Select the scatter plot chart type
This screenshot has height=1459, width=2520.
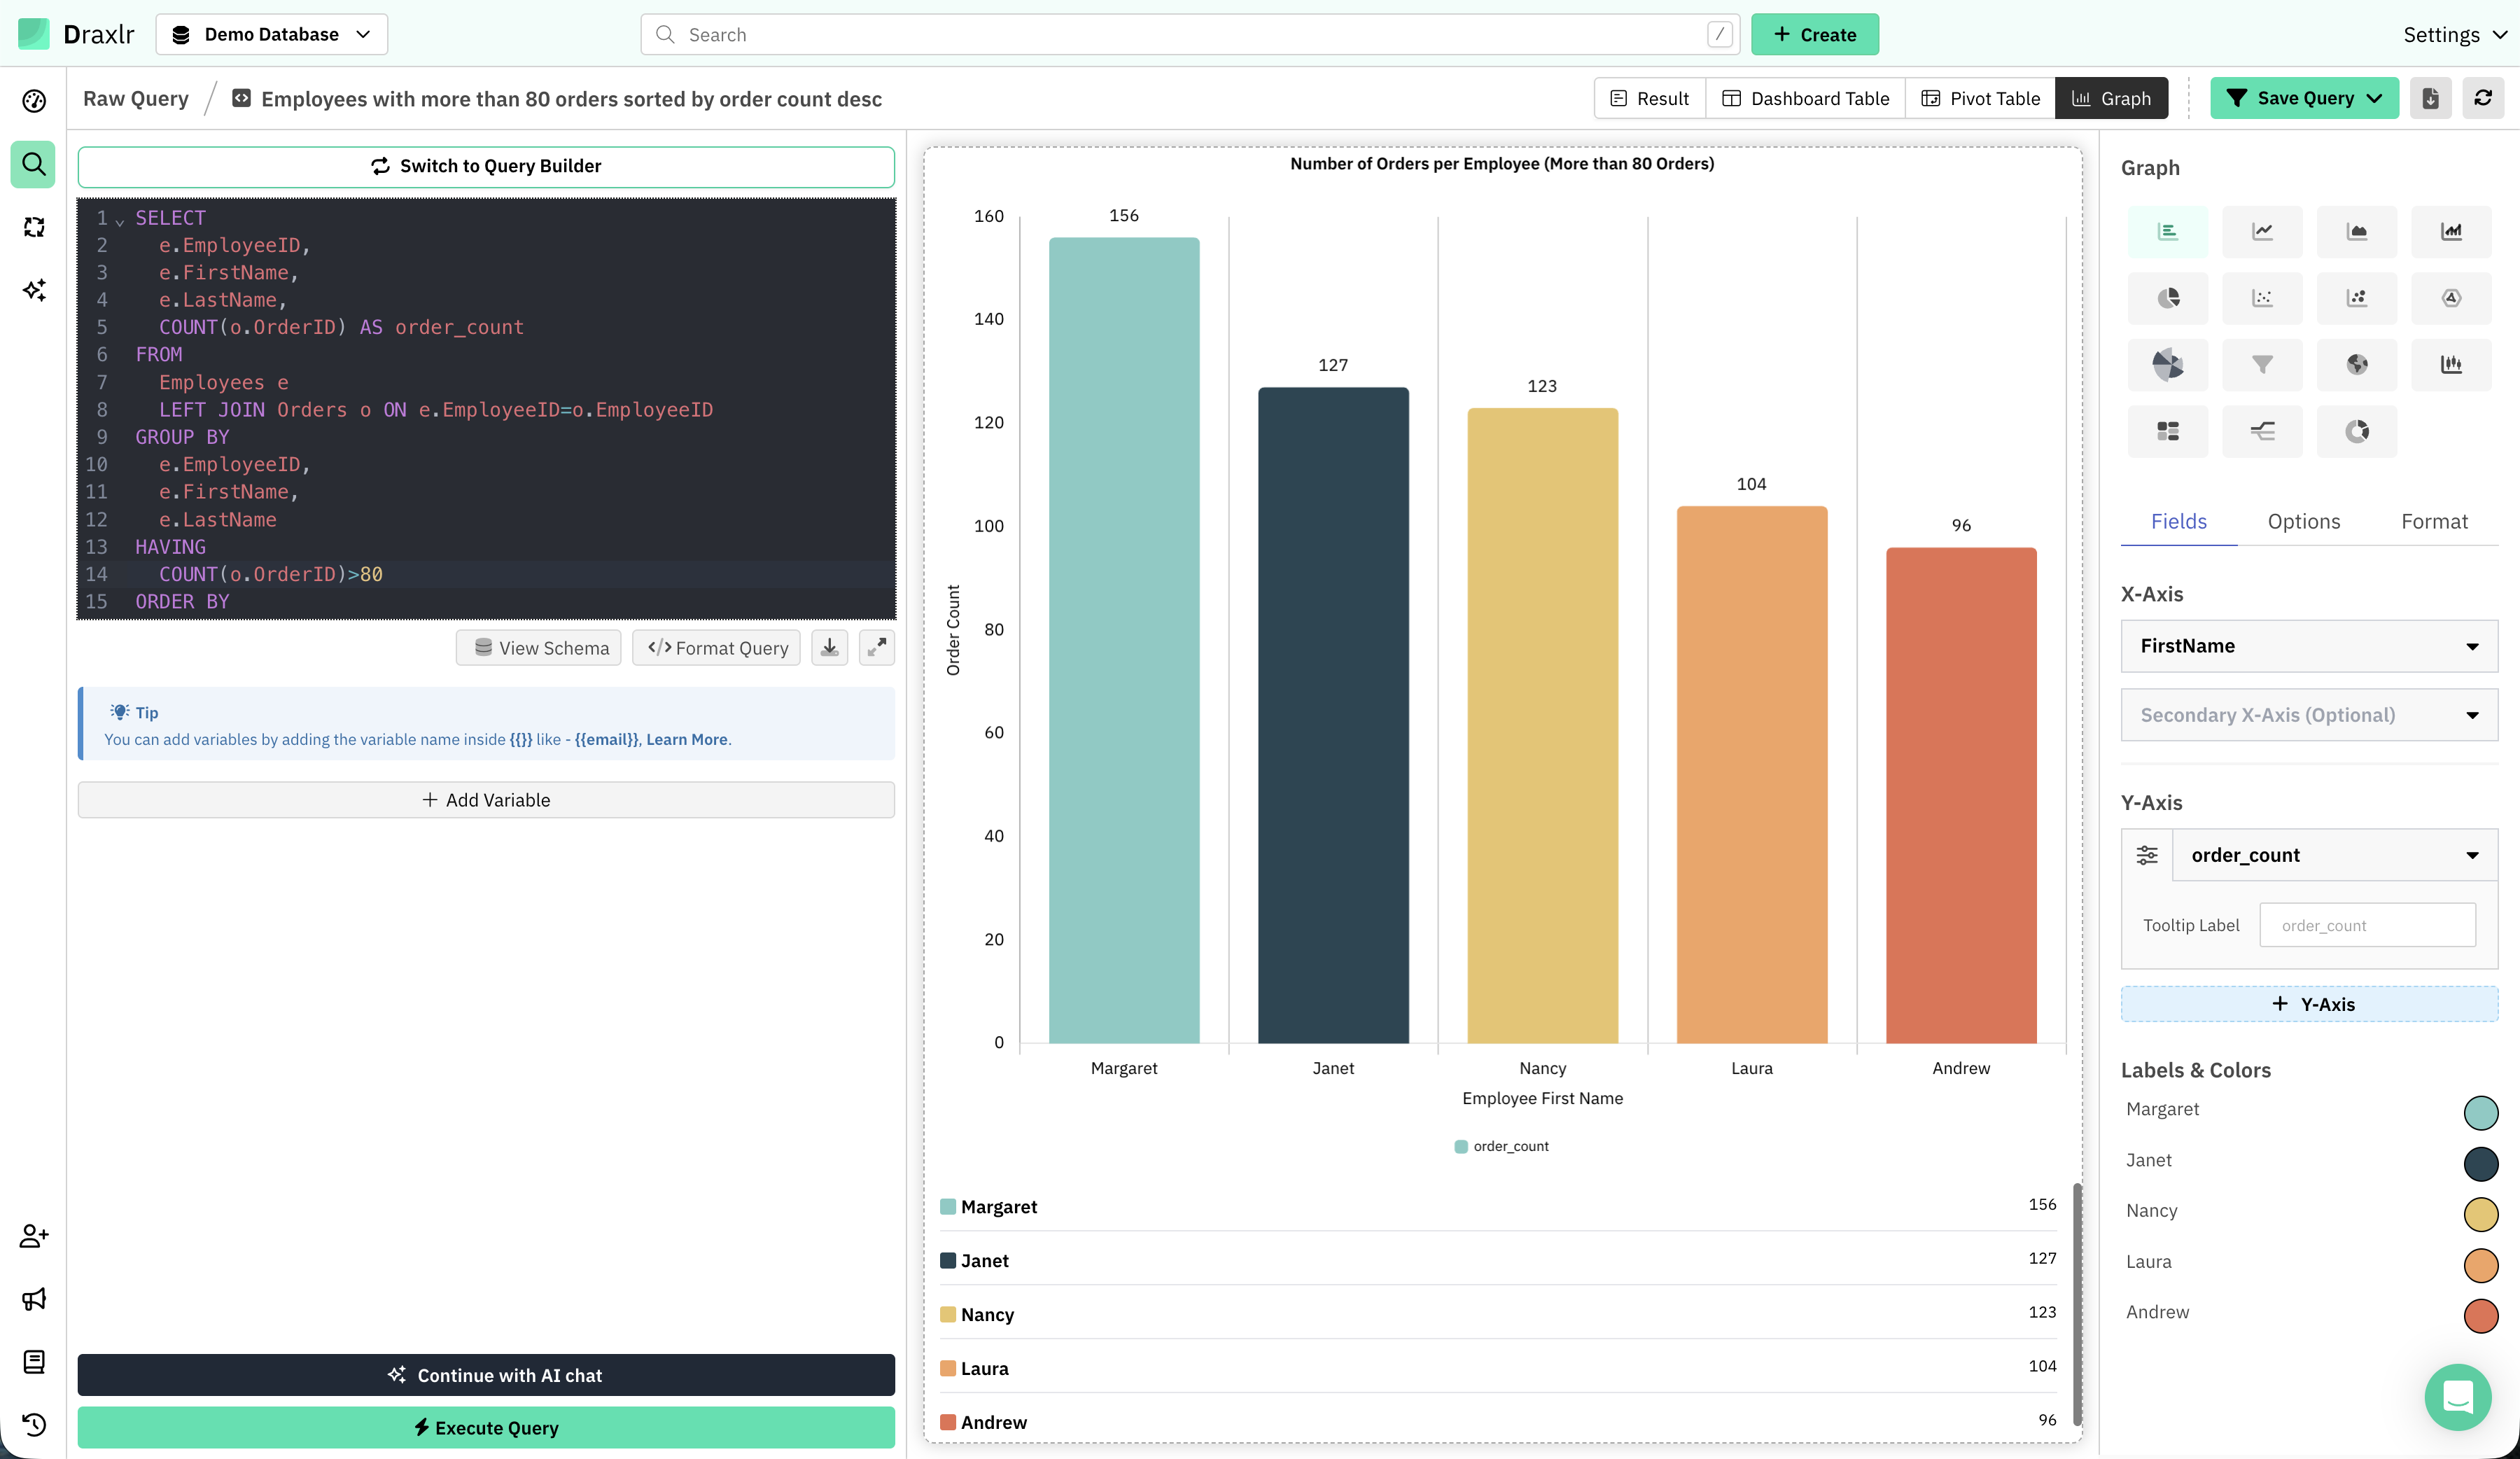(2262, 298)
